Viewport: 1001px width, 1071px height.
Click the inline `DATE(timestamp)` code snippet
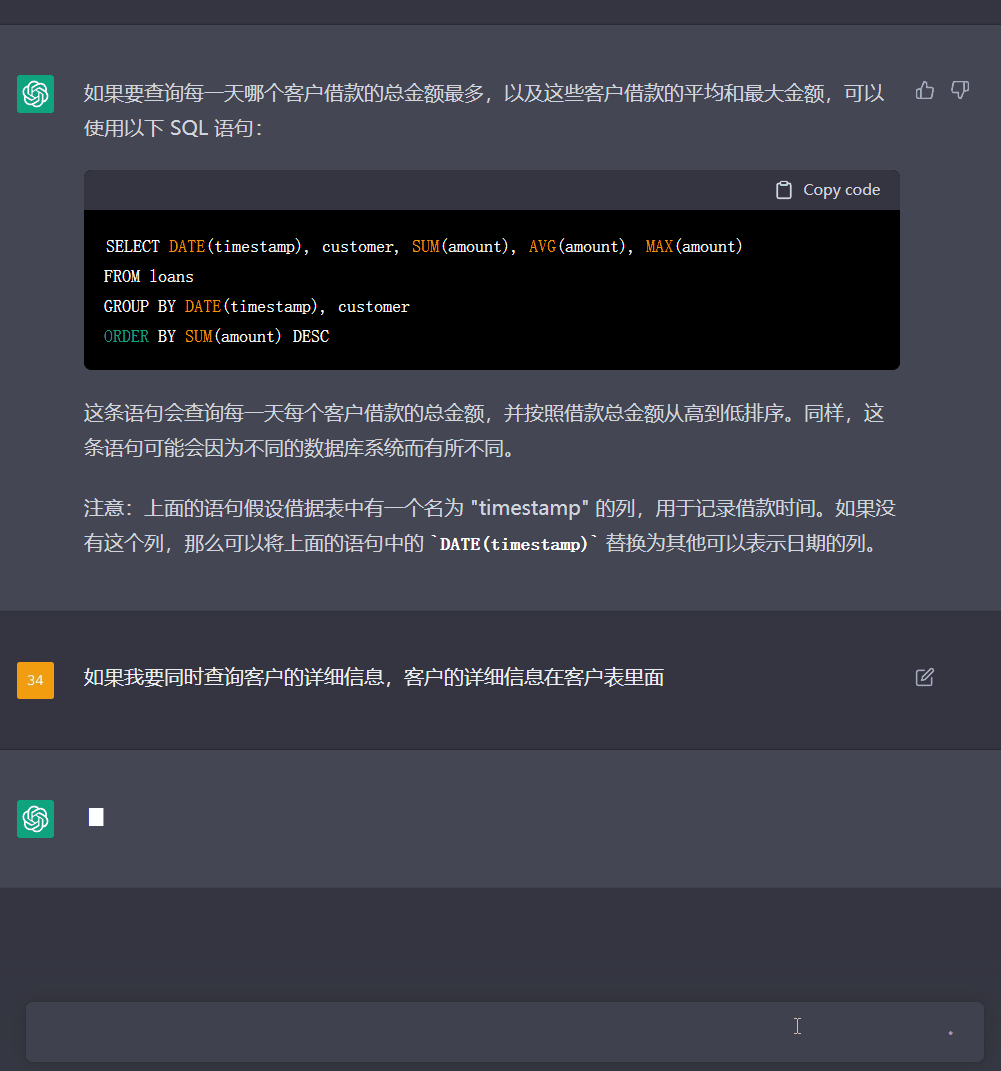[x=513, y=545]
